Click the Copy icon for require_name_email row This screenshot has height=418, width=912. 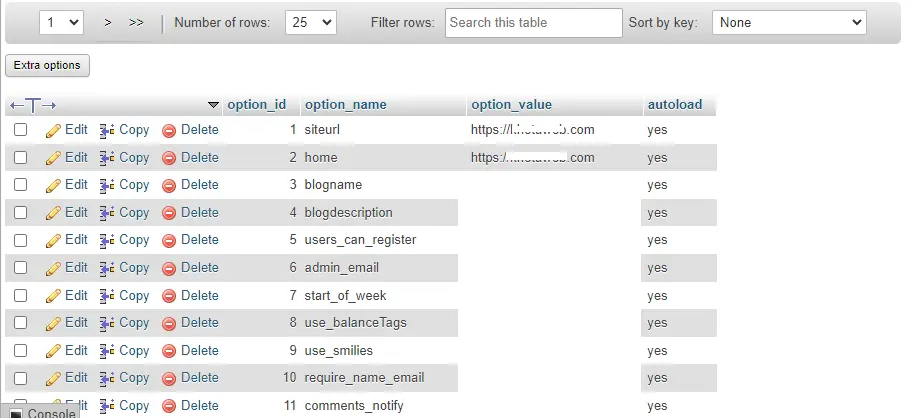point(108,378)
